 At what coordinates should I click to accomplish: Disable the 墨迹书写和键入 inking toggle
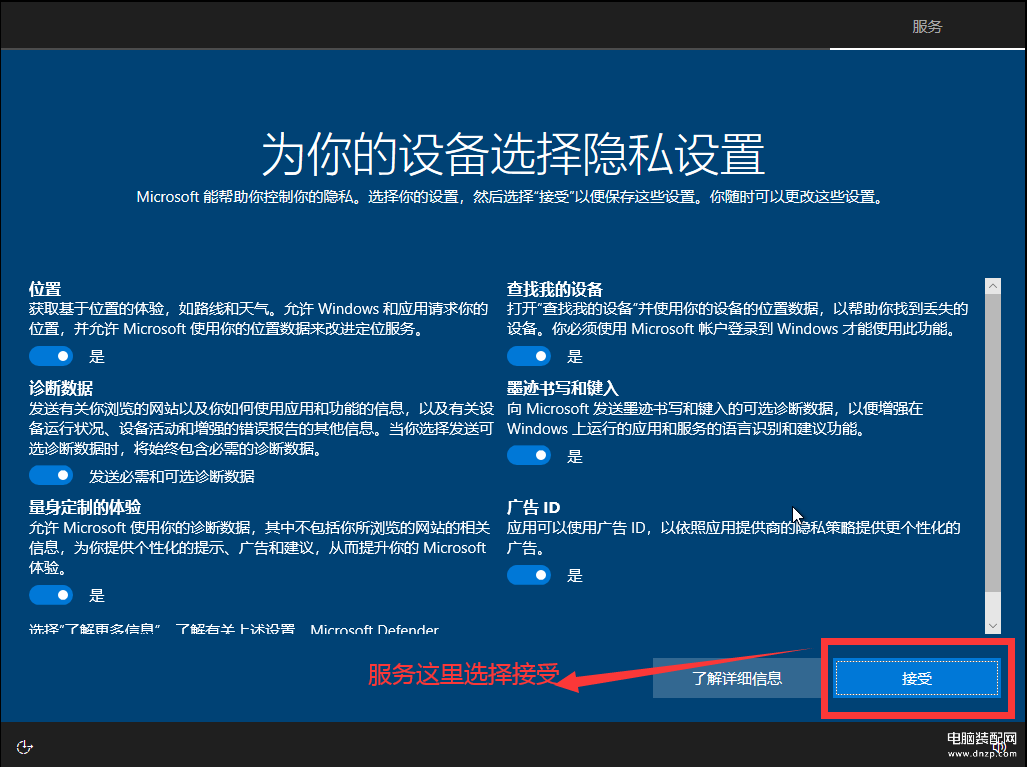(x=529, y=455)
